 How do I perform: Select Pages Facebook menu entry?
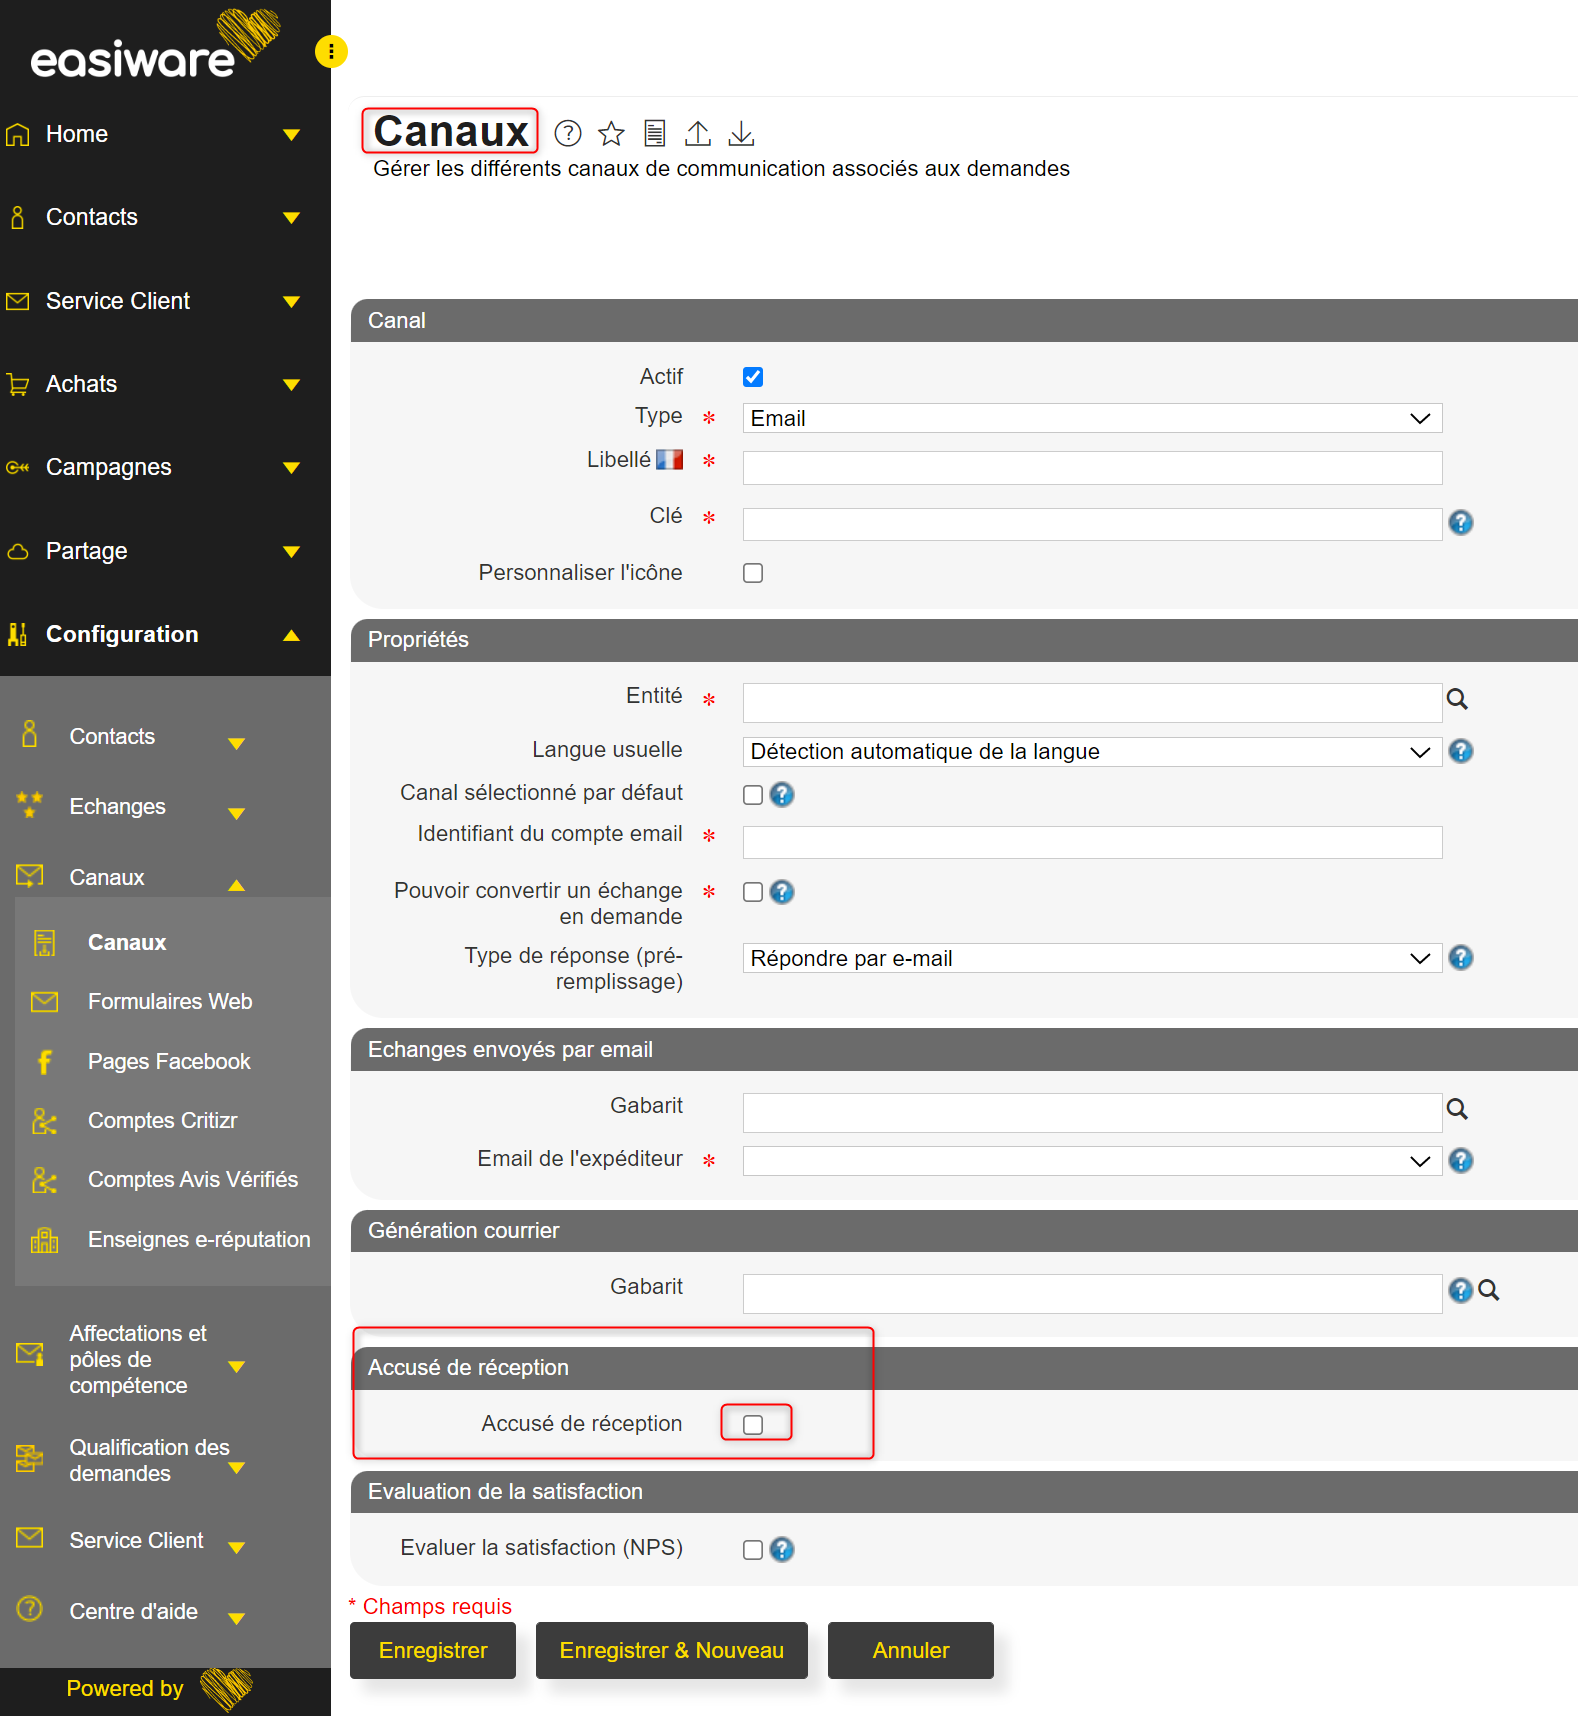pos(169,1062)
